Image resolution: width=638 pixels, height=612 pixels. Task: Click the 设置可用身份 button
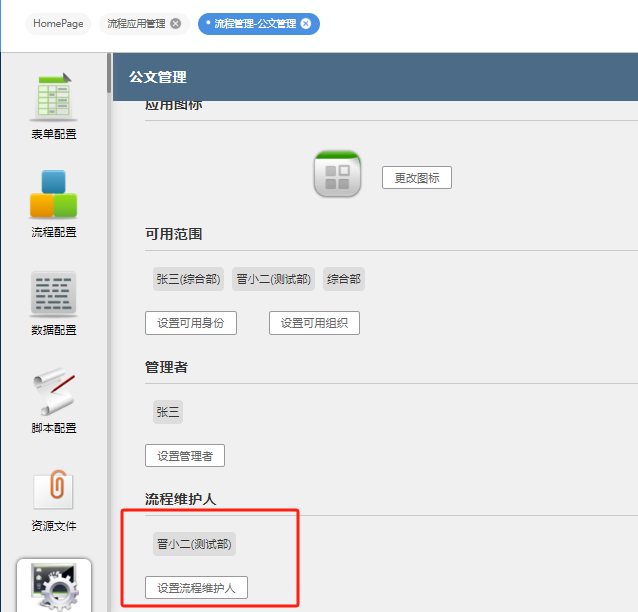(191, 323)
